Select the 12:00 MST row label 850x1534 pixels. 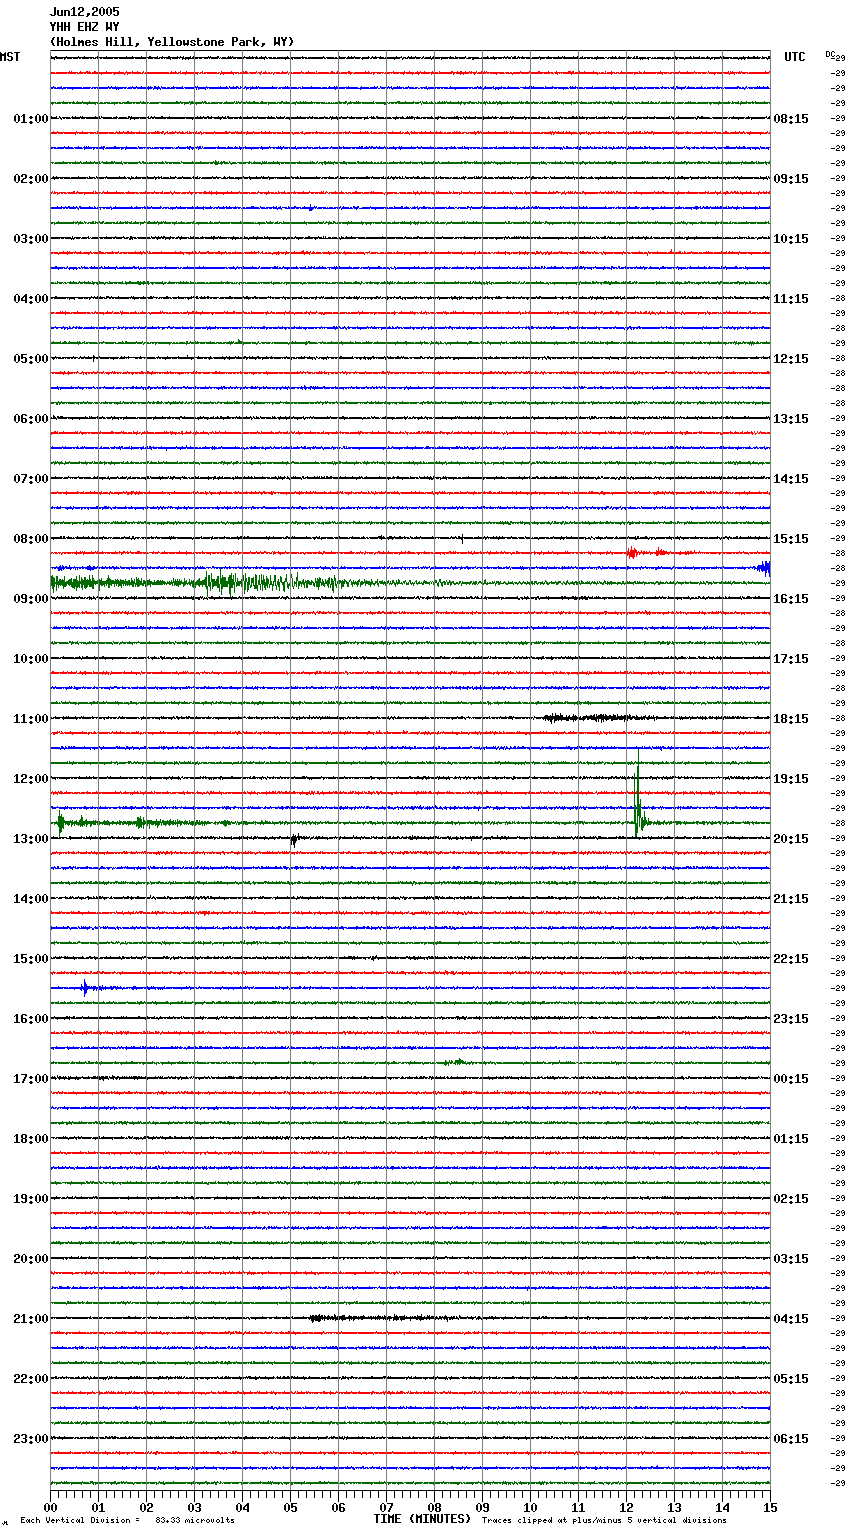(x=31, y=779)
